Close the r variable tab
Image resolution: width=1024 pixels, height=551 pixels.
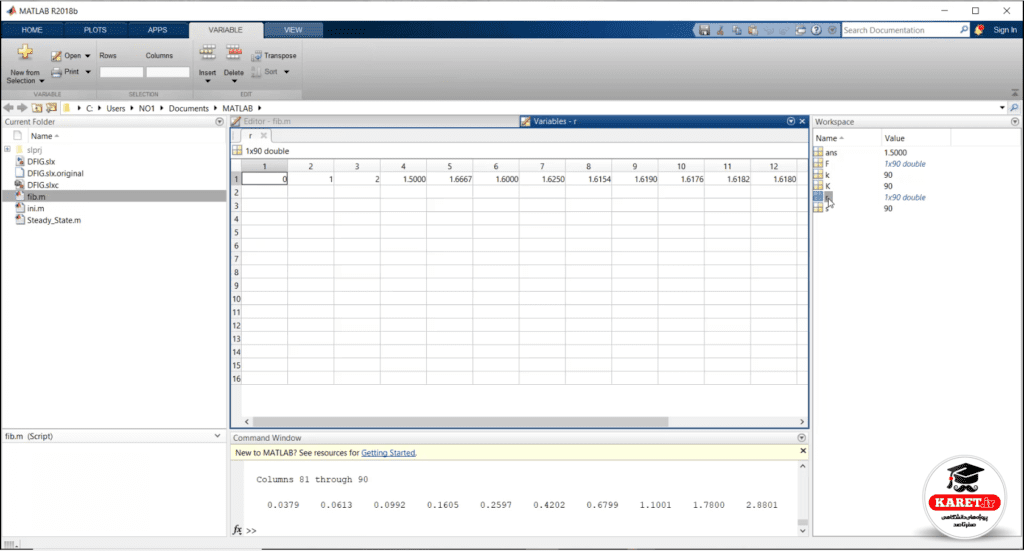click(x=264, y=136)
